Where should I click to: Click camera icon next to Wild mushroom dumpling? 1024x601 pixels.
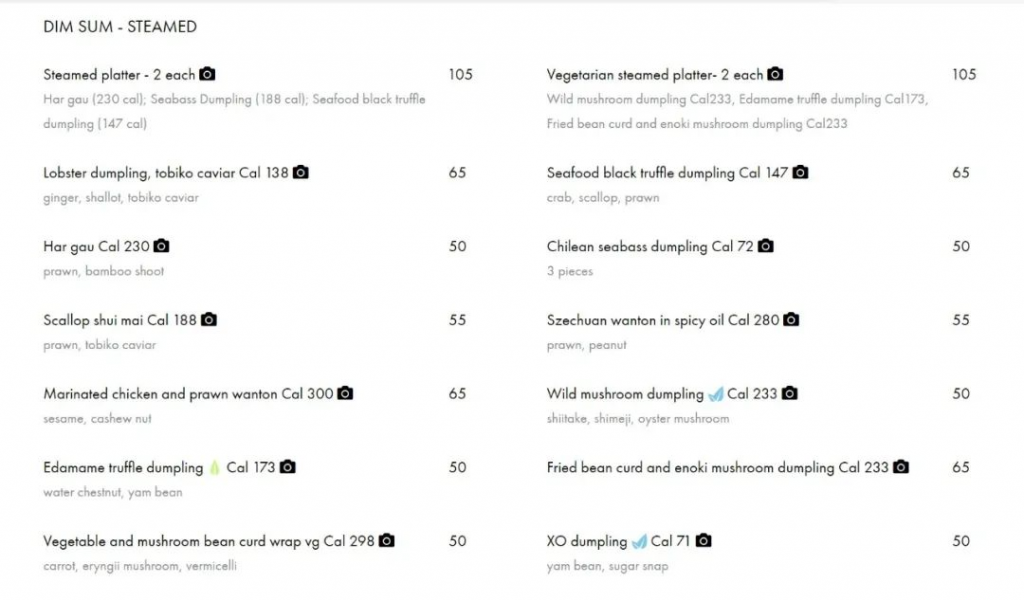pos(789,394)
